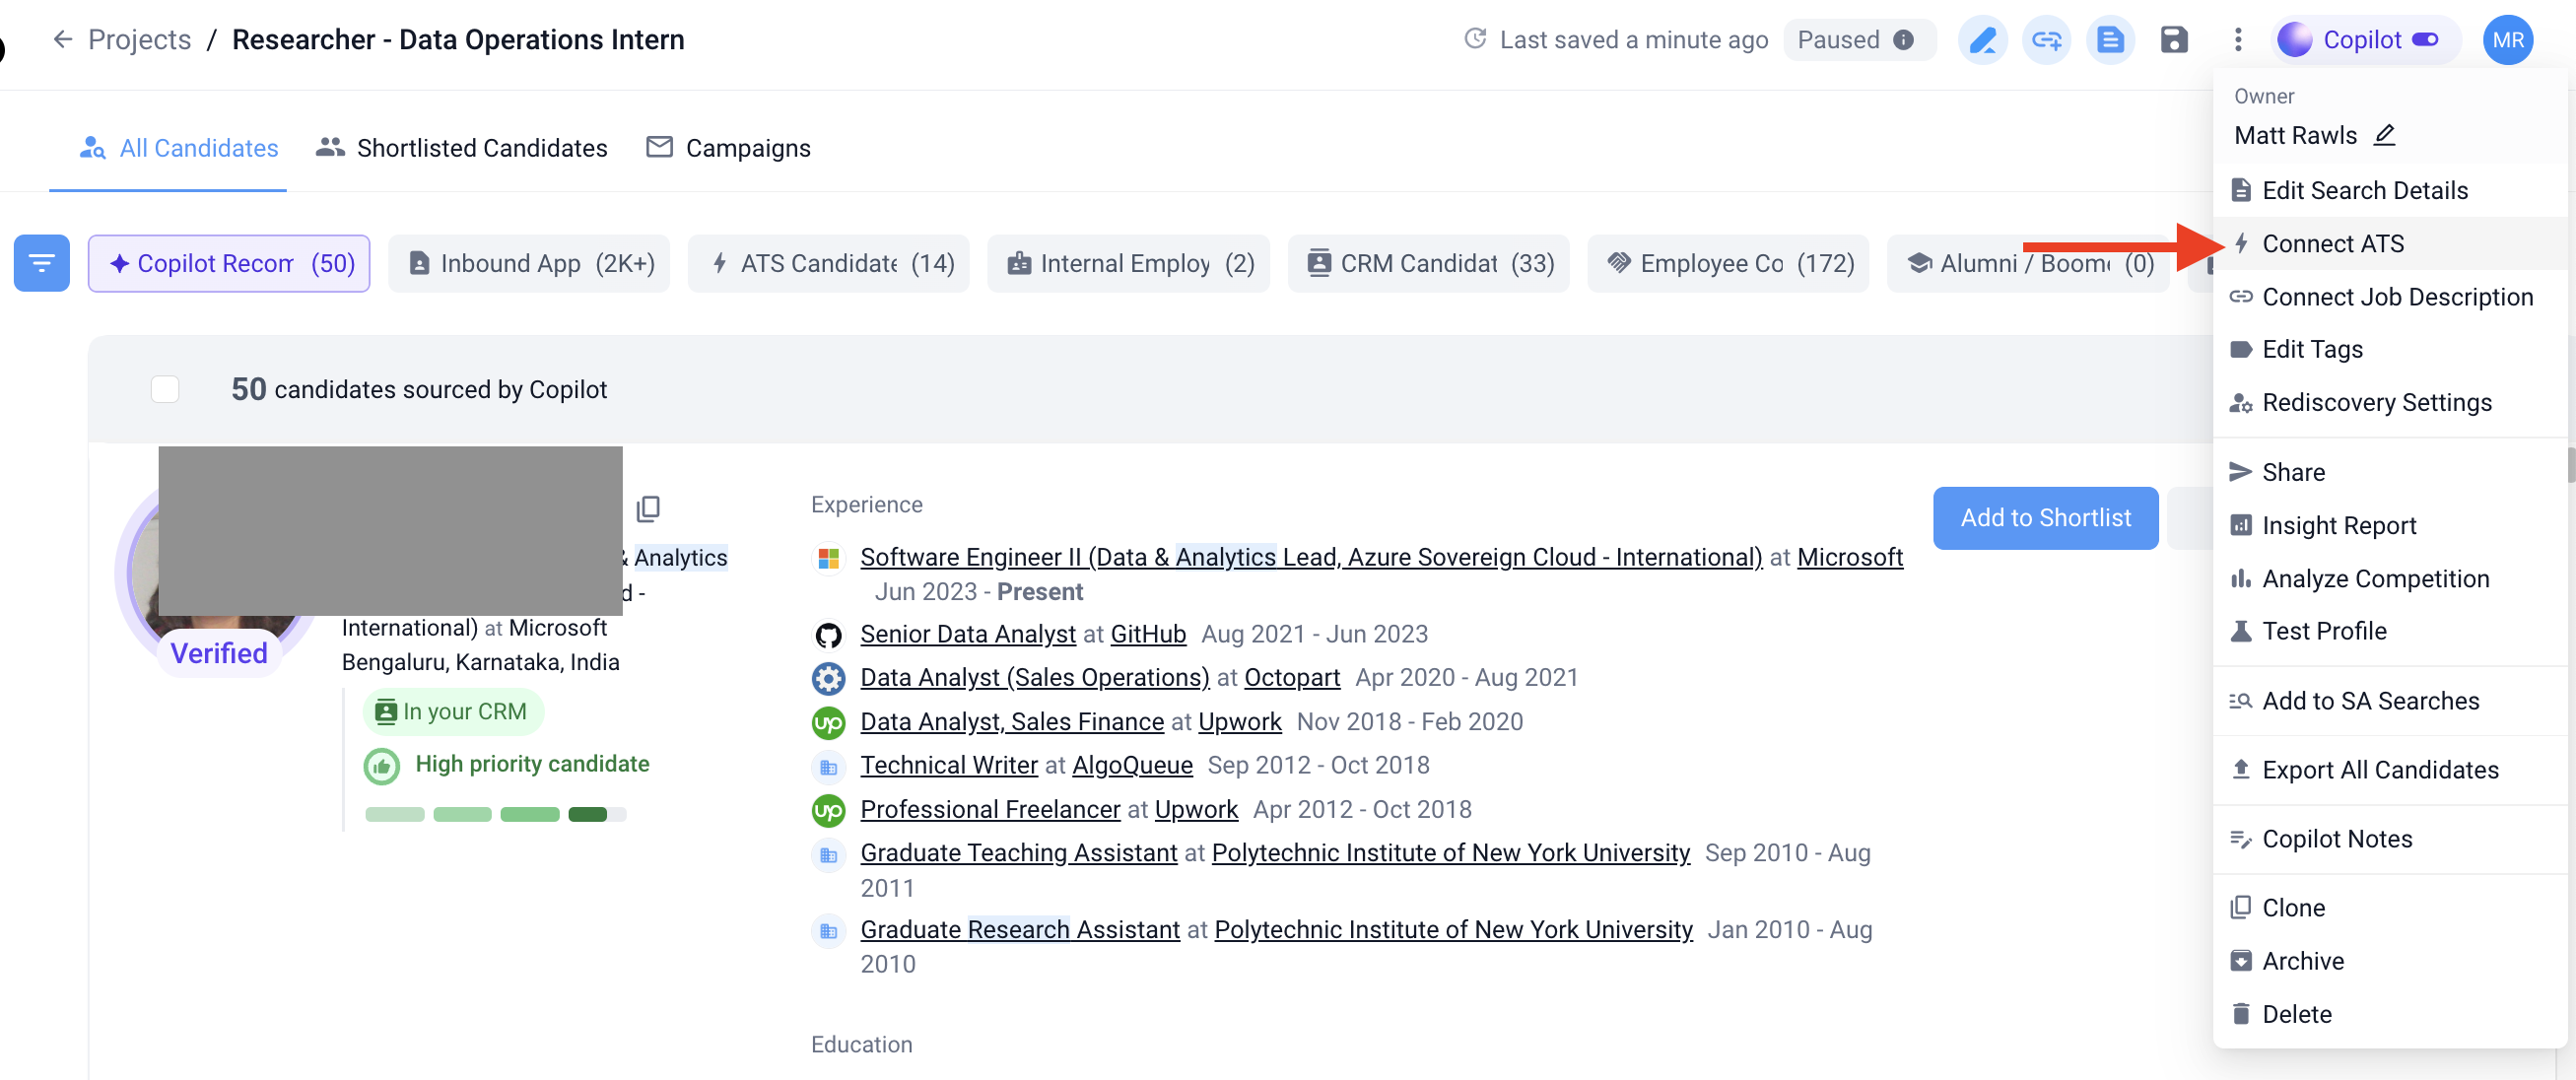2576x1080 pixels.
Task: Choose Test Profile in the menu
Action: (x=2390, y=631)
